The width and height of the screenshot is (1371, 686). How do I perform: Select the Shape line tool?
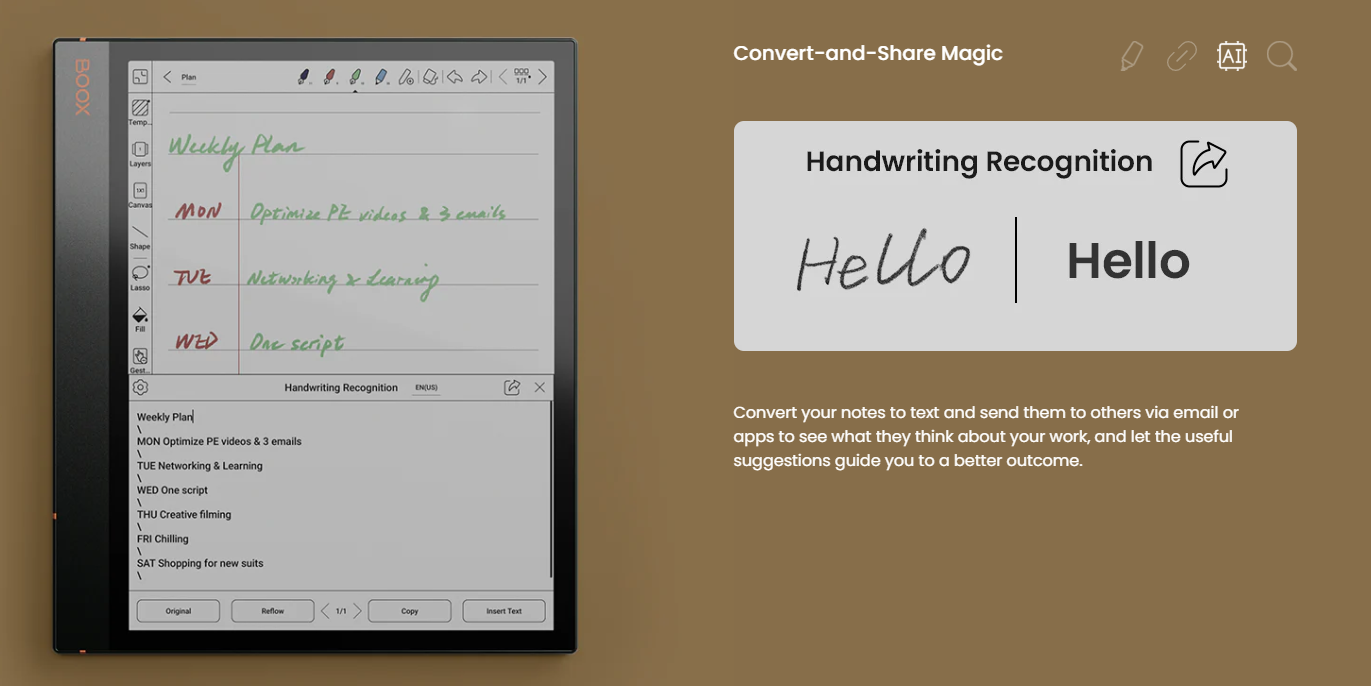[140, 233]
